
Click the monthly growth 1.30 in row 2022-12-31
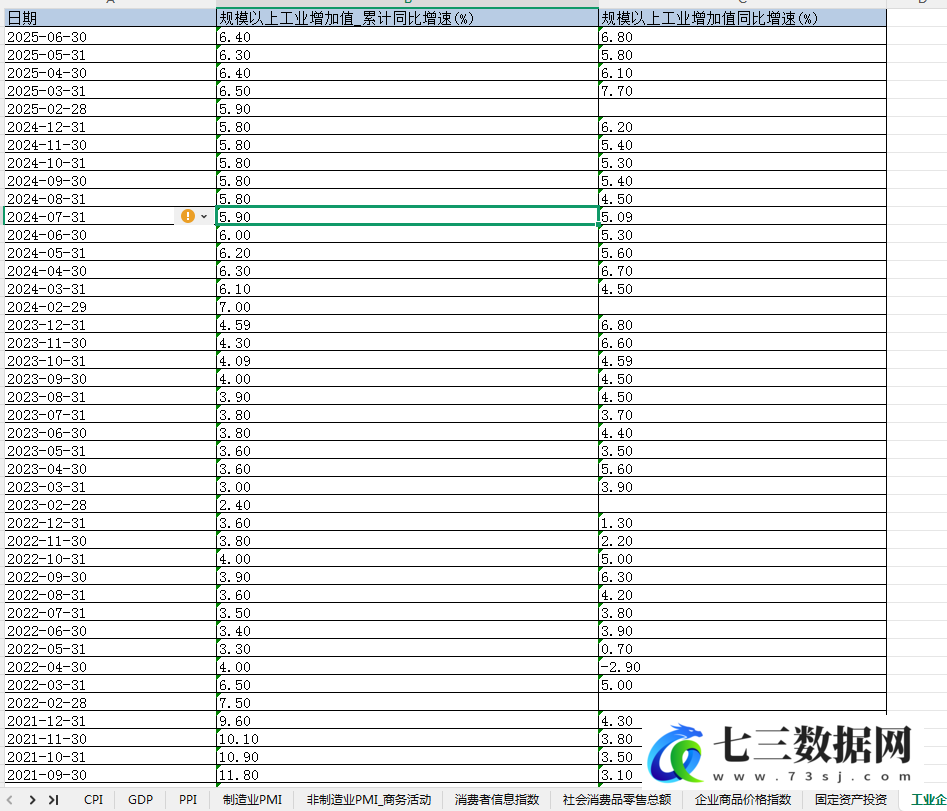[x=743, y=523]
